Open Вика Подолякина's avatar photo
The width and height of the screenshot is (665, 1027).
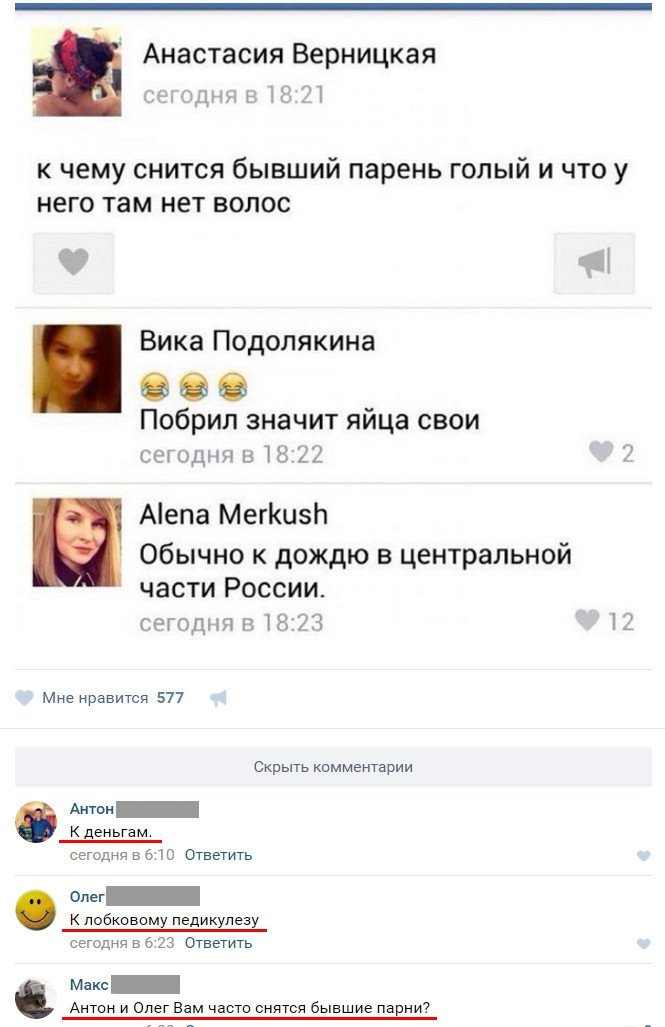click(77, 369)
